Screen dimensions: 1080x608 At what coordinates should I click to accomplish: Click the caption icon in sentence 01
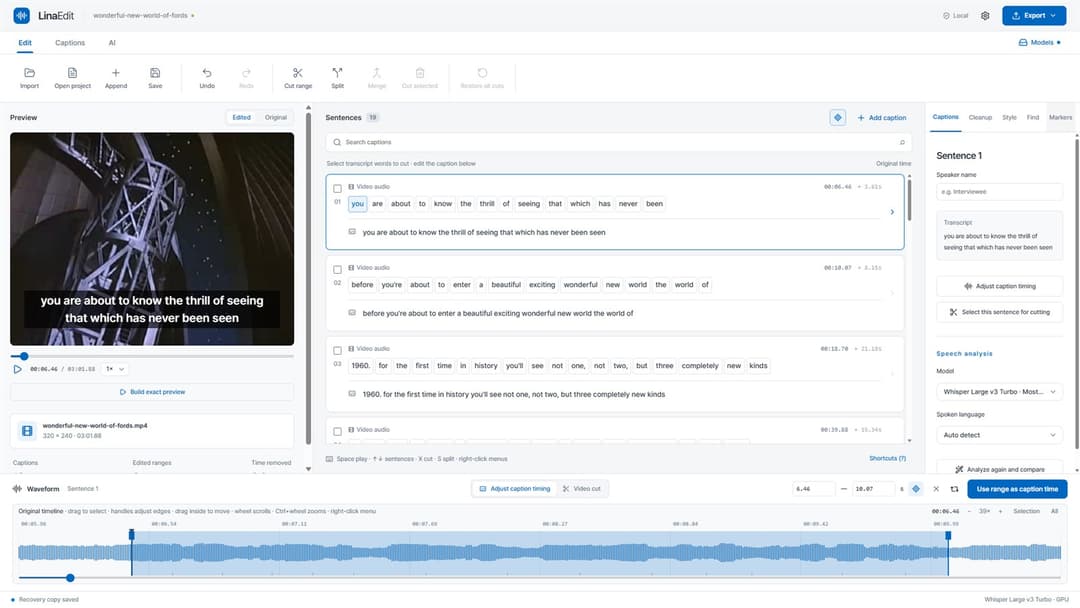click(x=352, y=232)
